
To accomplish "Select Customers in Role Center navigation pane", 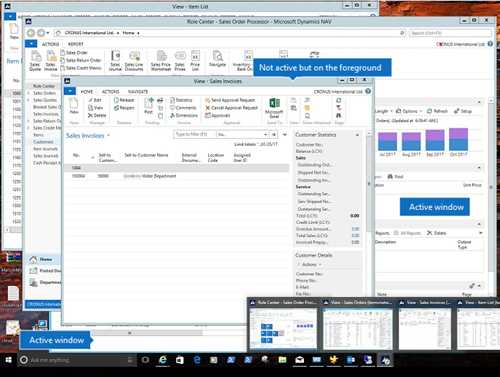I will [43, 142].
